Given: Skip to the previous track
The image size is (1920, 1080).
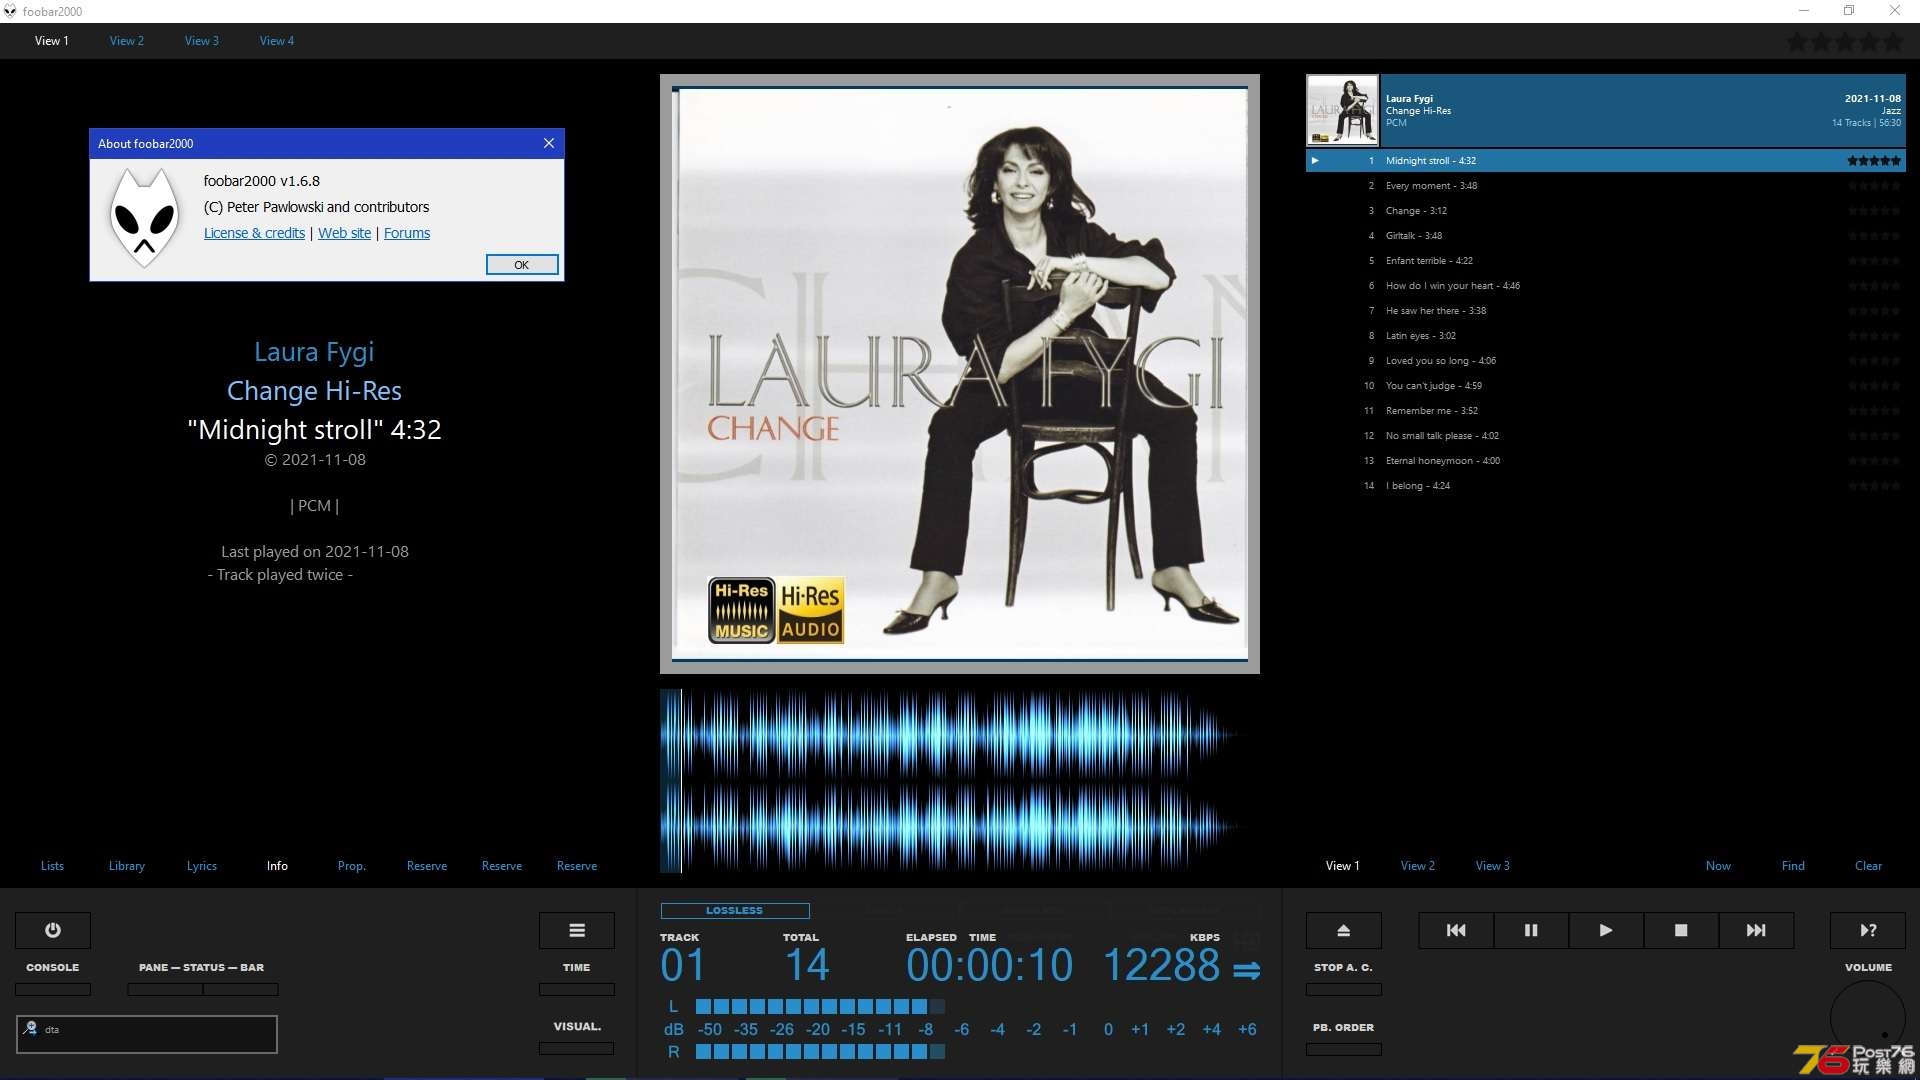Looking at the screenshot, I should pyautogui.click(x=1456, y=930).
